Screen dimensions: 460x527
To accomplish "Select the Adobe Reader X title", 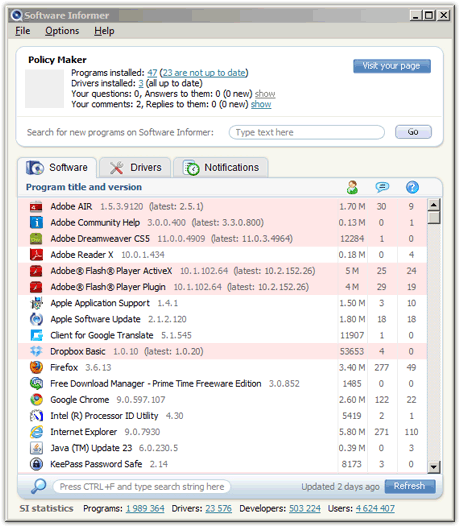I will [82, 255].
